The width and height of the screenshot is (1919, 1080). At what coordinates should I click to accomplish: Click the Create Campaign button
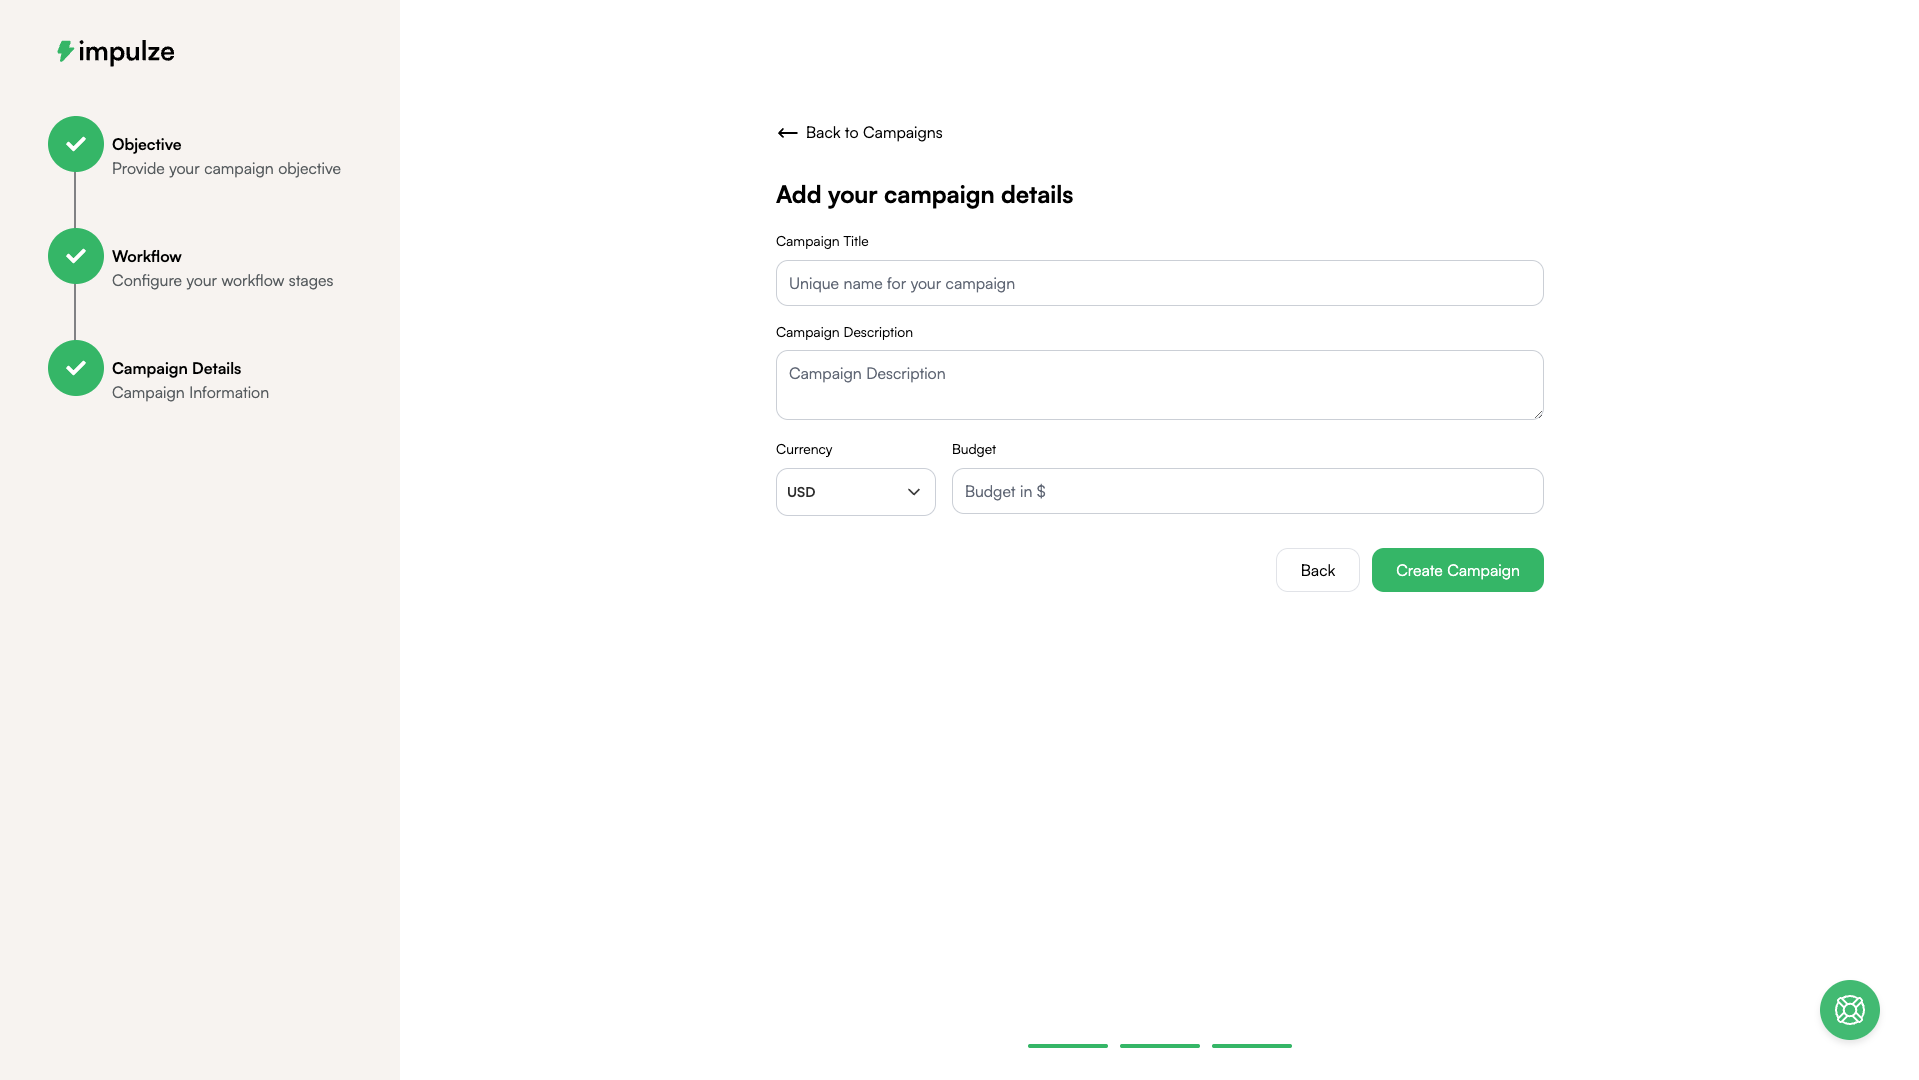pyautogui.click(x=1457, y=570)
